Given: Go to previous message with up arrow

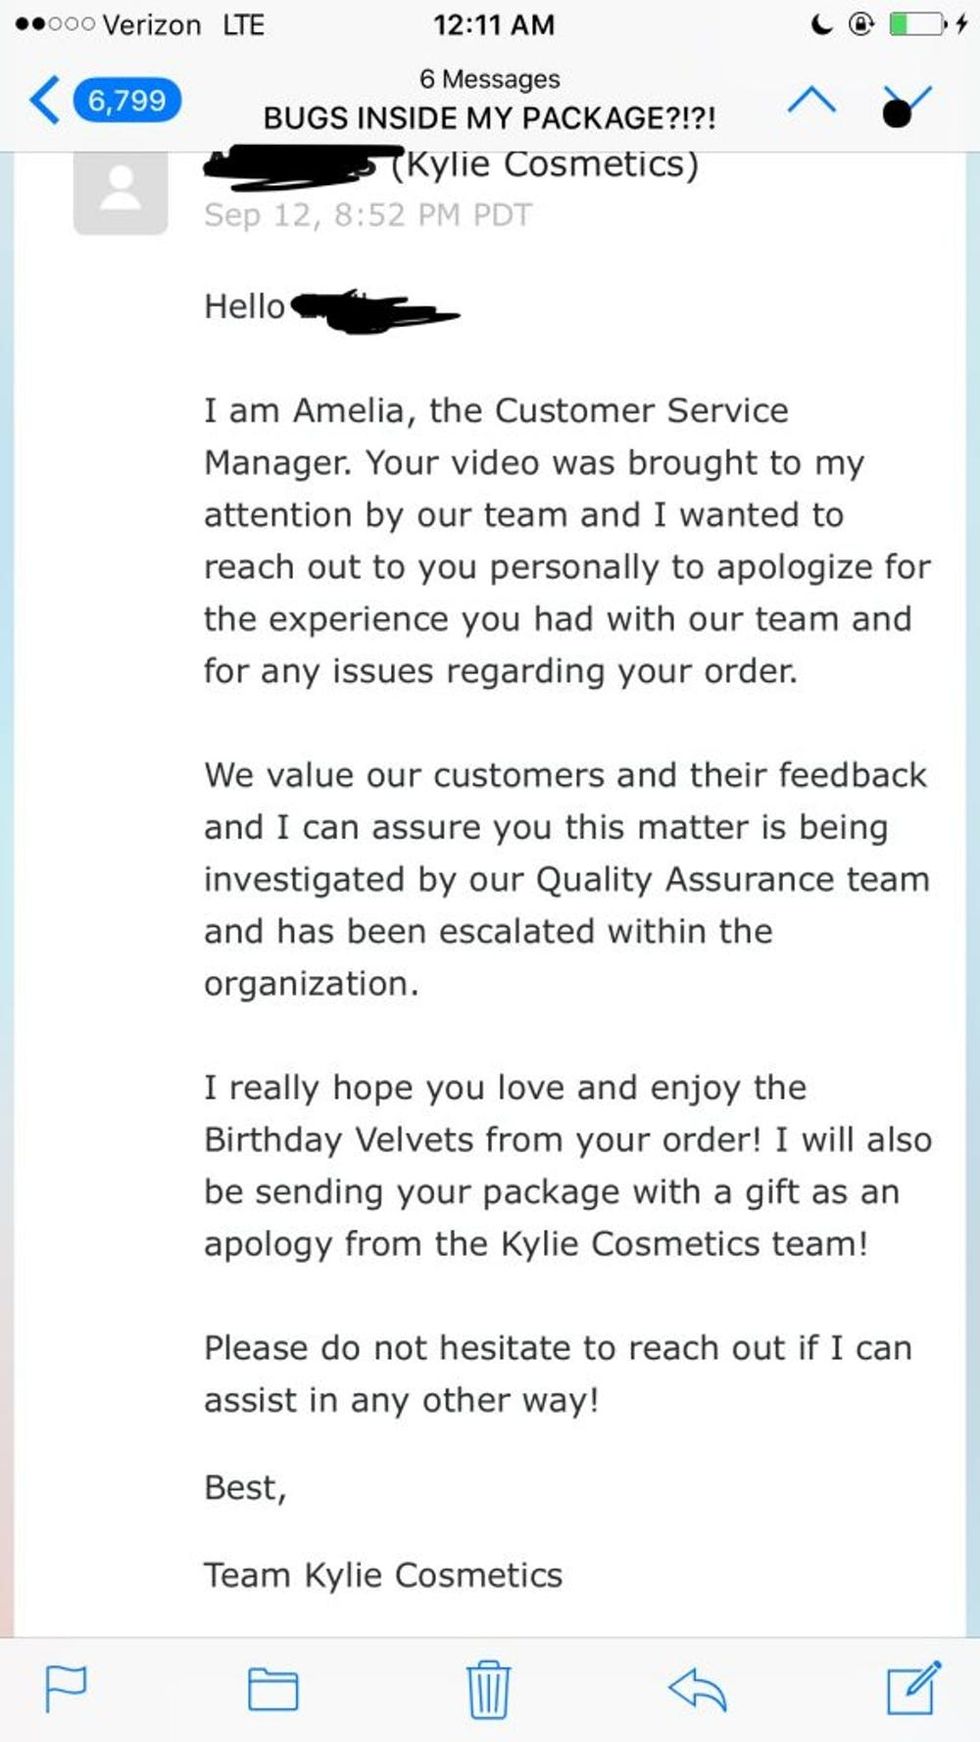Looking at the screenshot, I should point(811,100).
